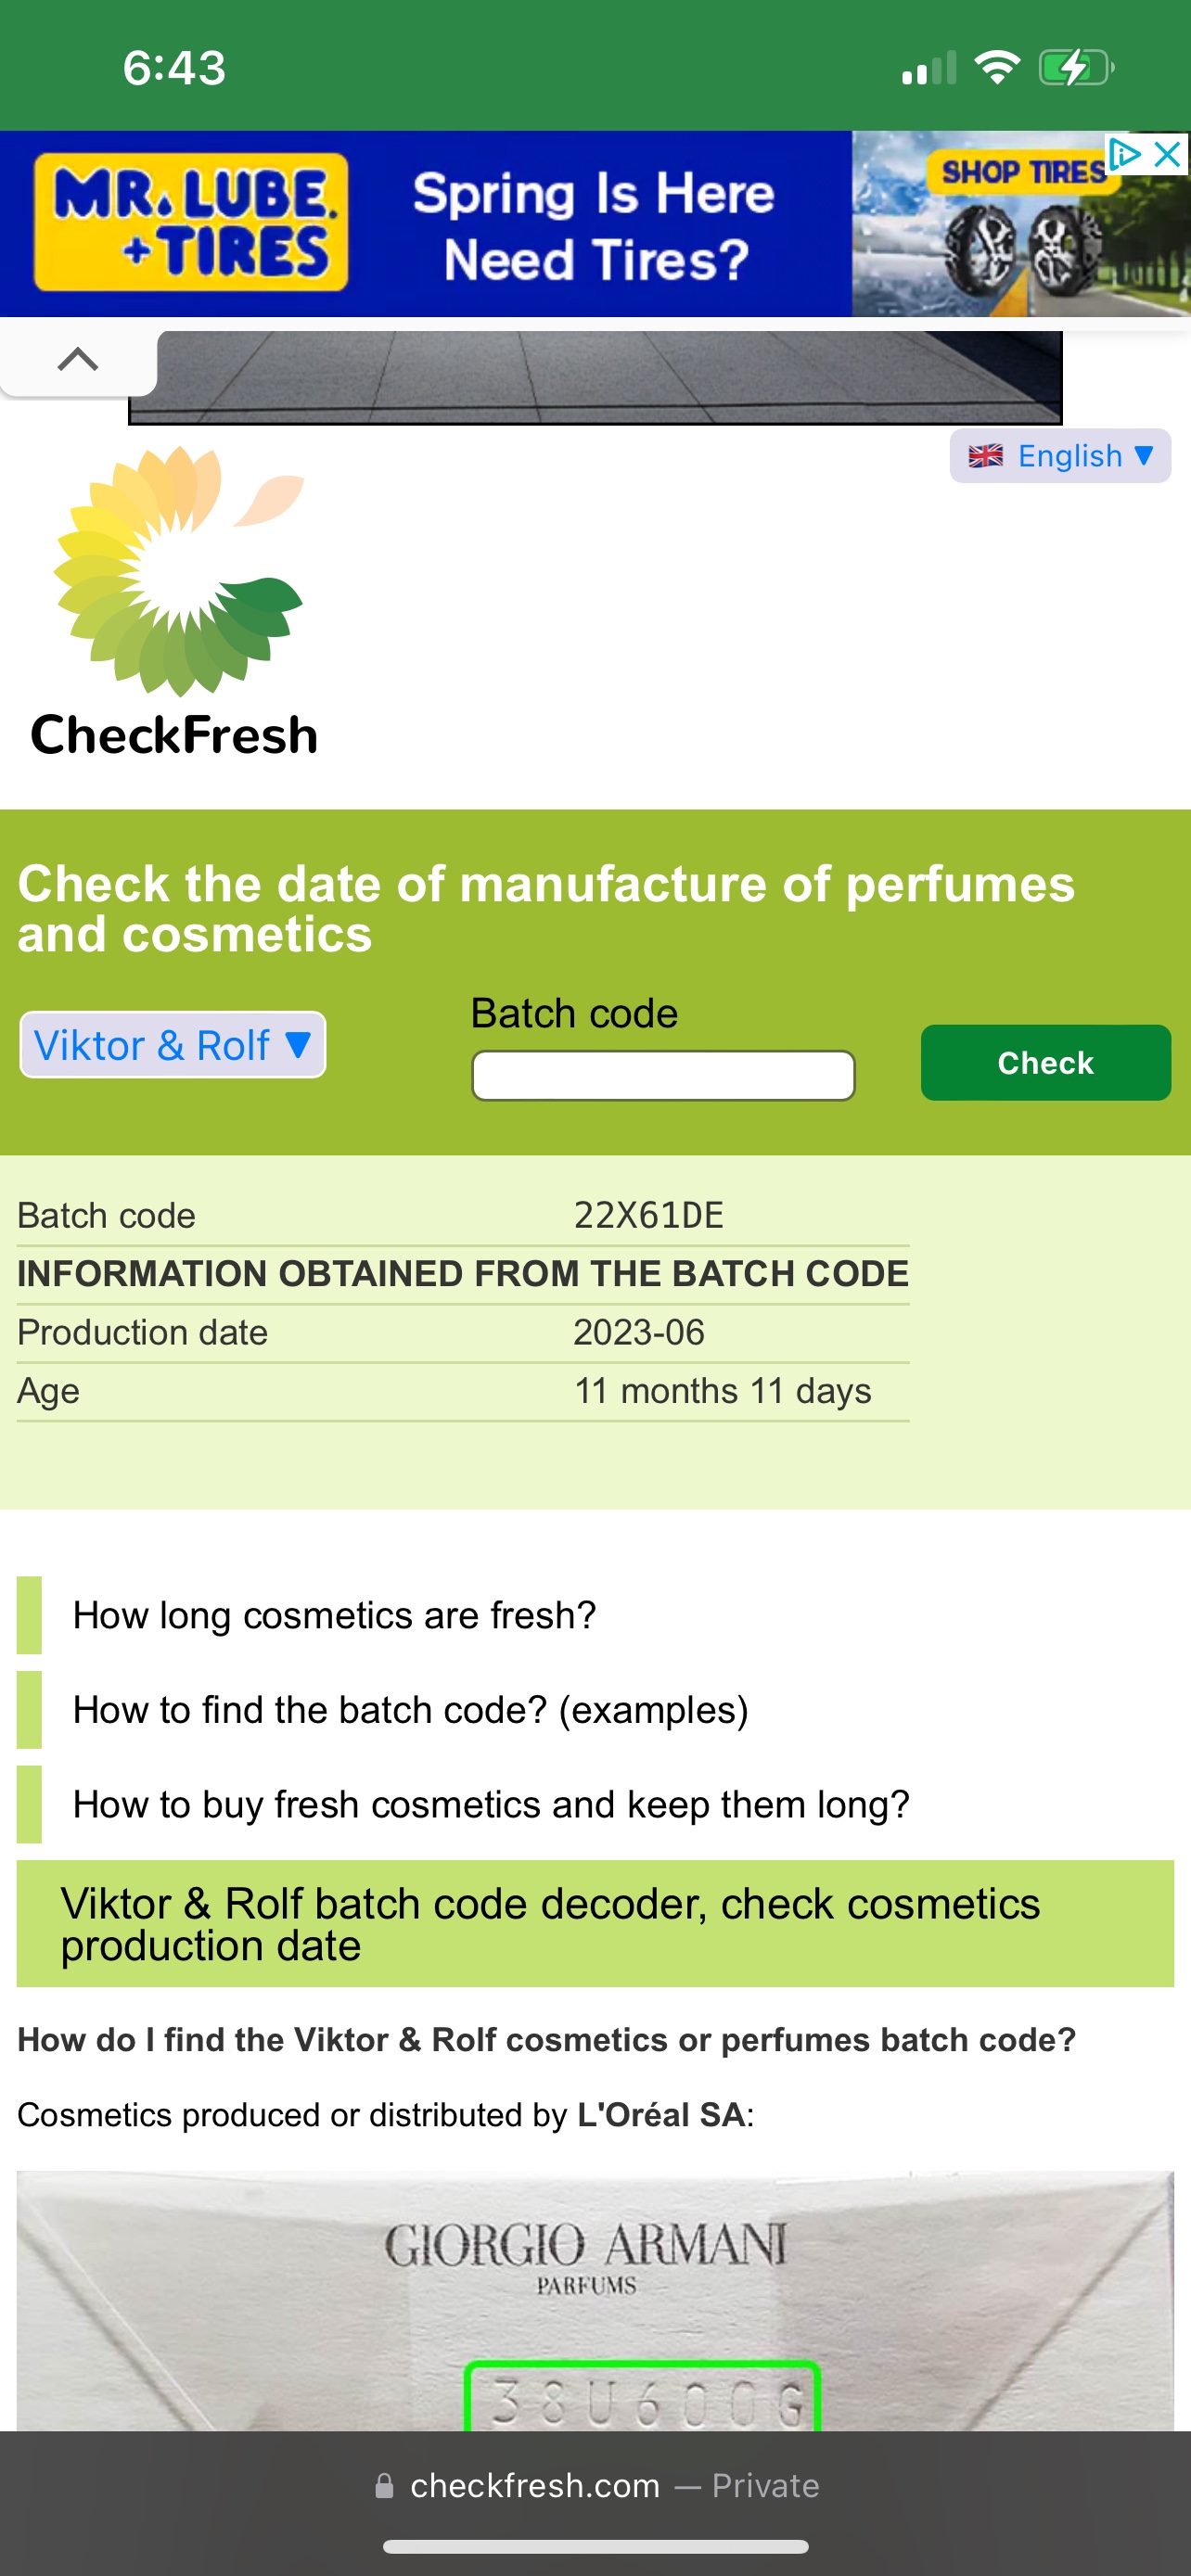Viewport: 1191px width, 2576px height.
Task: Tap the Wi-Fi status icon
Action: tap(997, 68)
